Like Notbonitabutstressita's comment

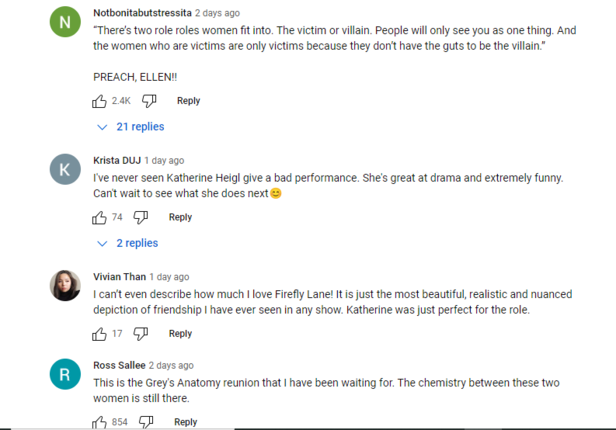pos(99,101)
